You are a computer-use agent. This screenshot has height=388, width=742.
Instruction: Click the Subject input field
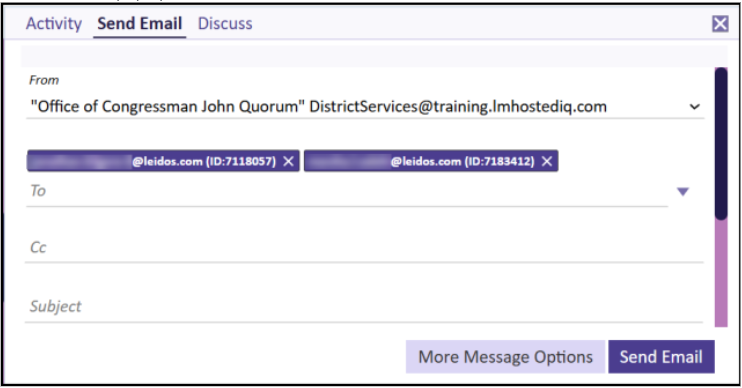(x=364, y=307)
